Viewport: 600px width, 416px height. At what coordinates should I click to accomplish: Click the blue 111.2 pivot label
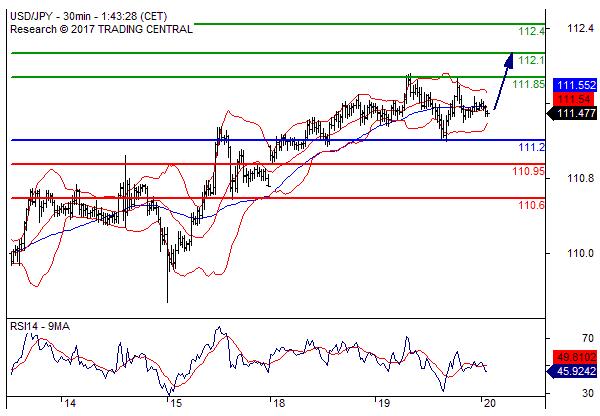pyautogui.click(x=532, y=147)
